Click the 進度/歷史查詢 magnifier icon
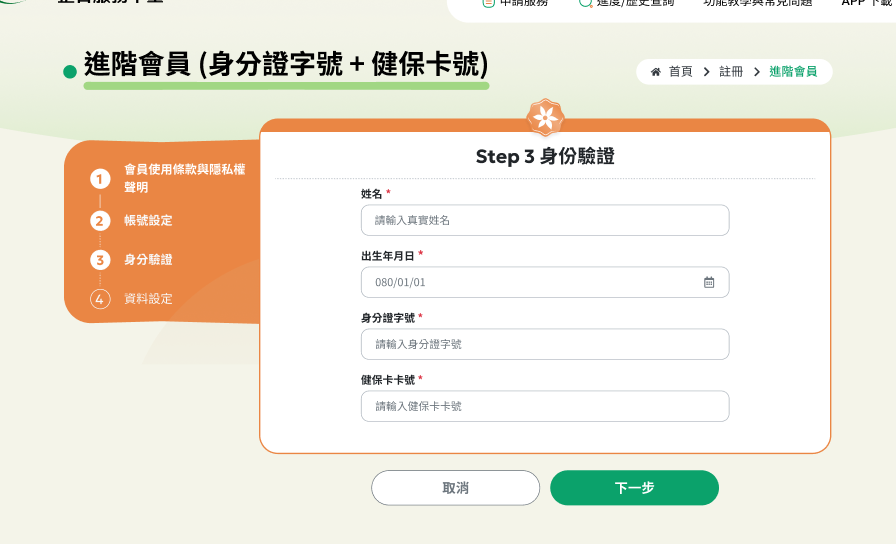This screenshot has height=544, width=896. pos(586,3)
